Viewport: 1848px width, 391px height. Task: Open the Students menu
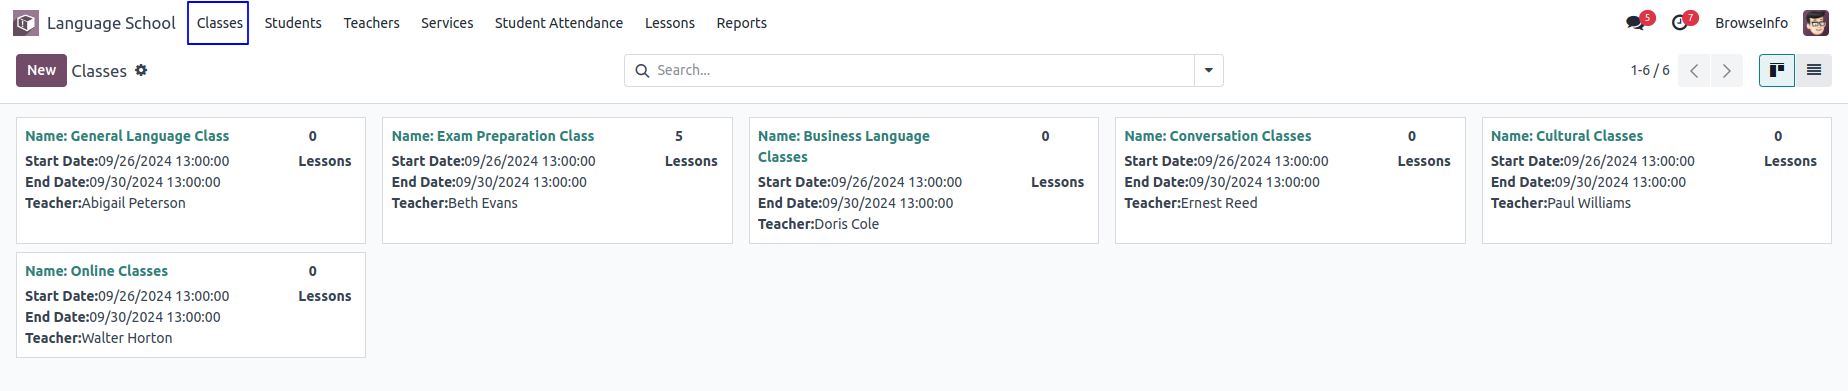[293, 22]
